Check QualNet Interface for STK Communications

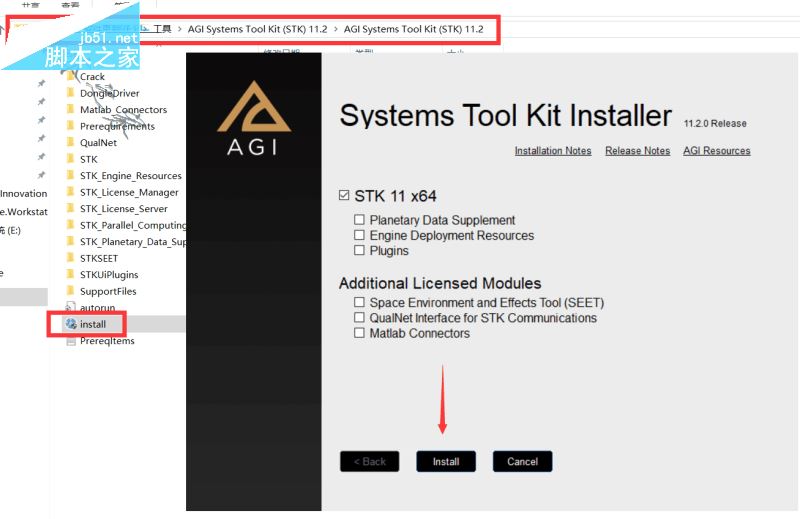[359, 317]
